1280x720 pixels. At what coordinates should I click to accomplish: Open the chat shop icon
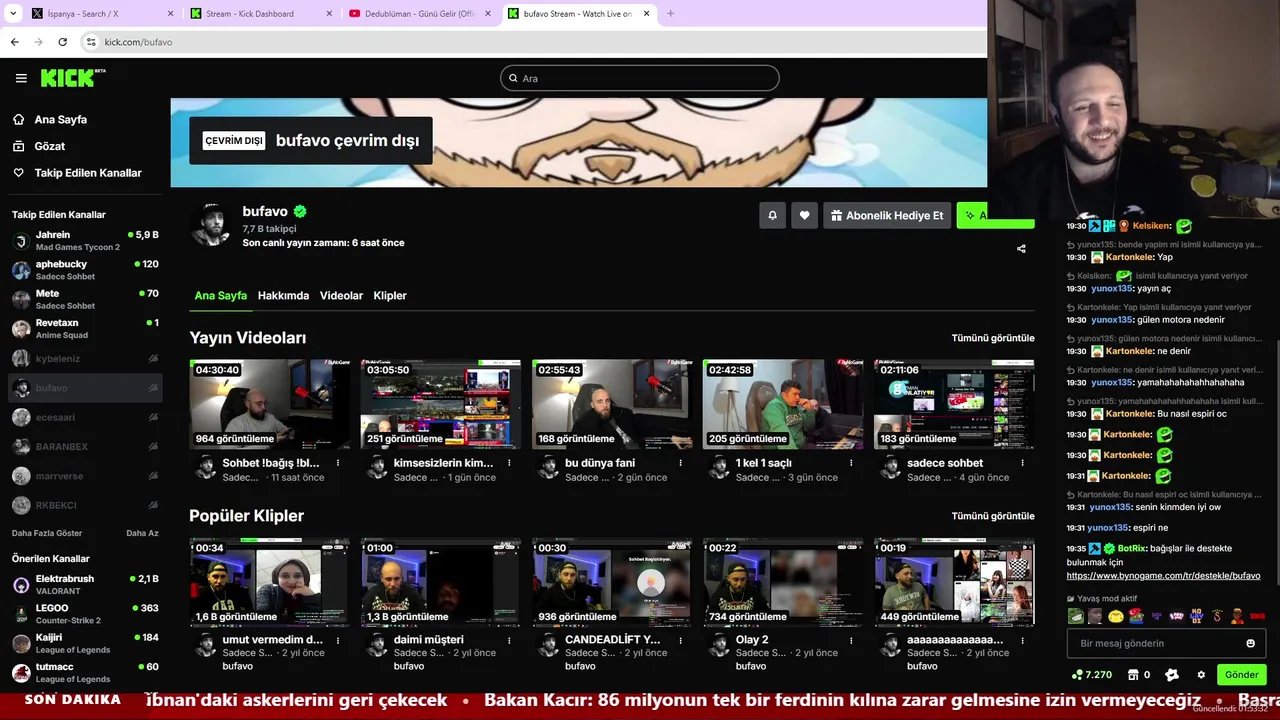(x=1133, y=675)
